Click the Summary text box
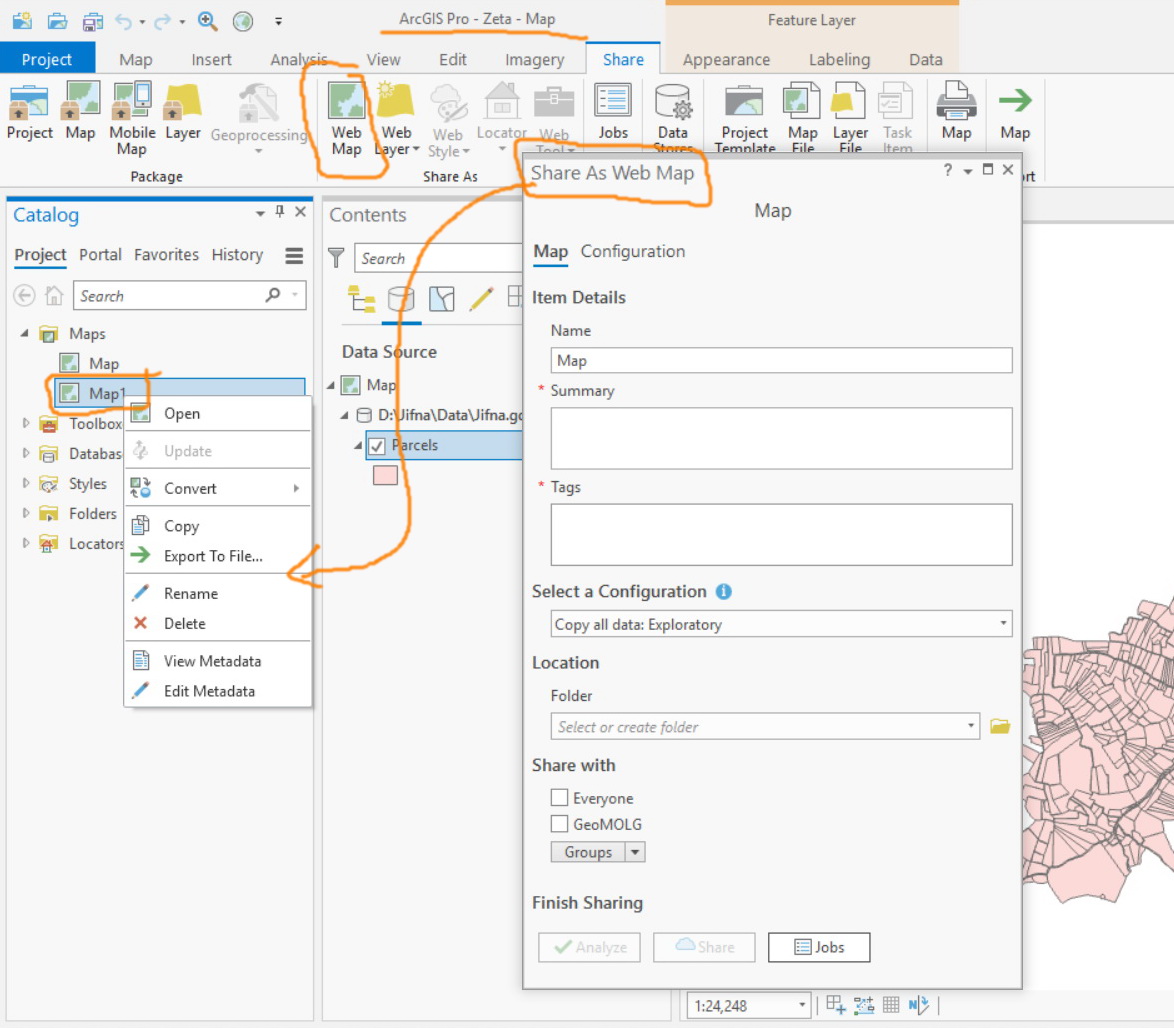This screenshot has width=1174, height=1028. coord(781,438)
